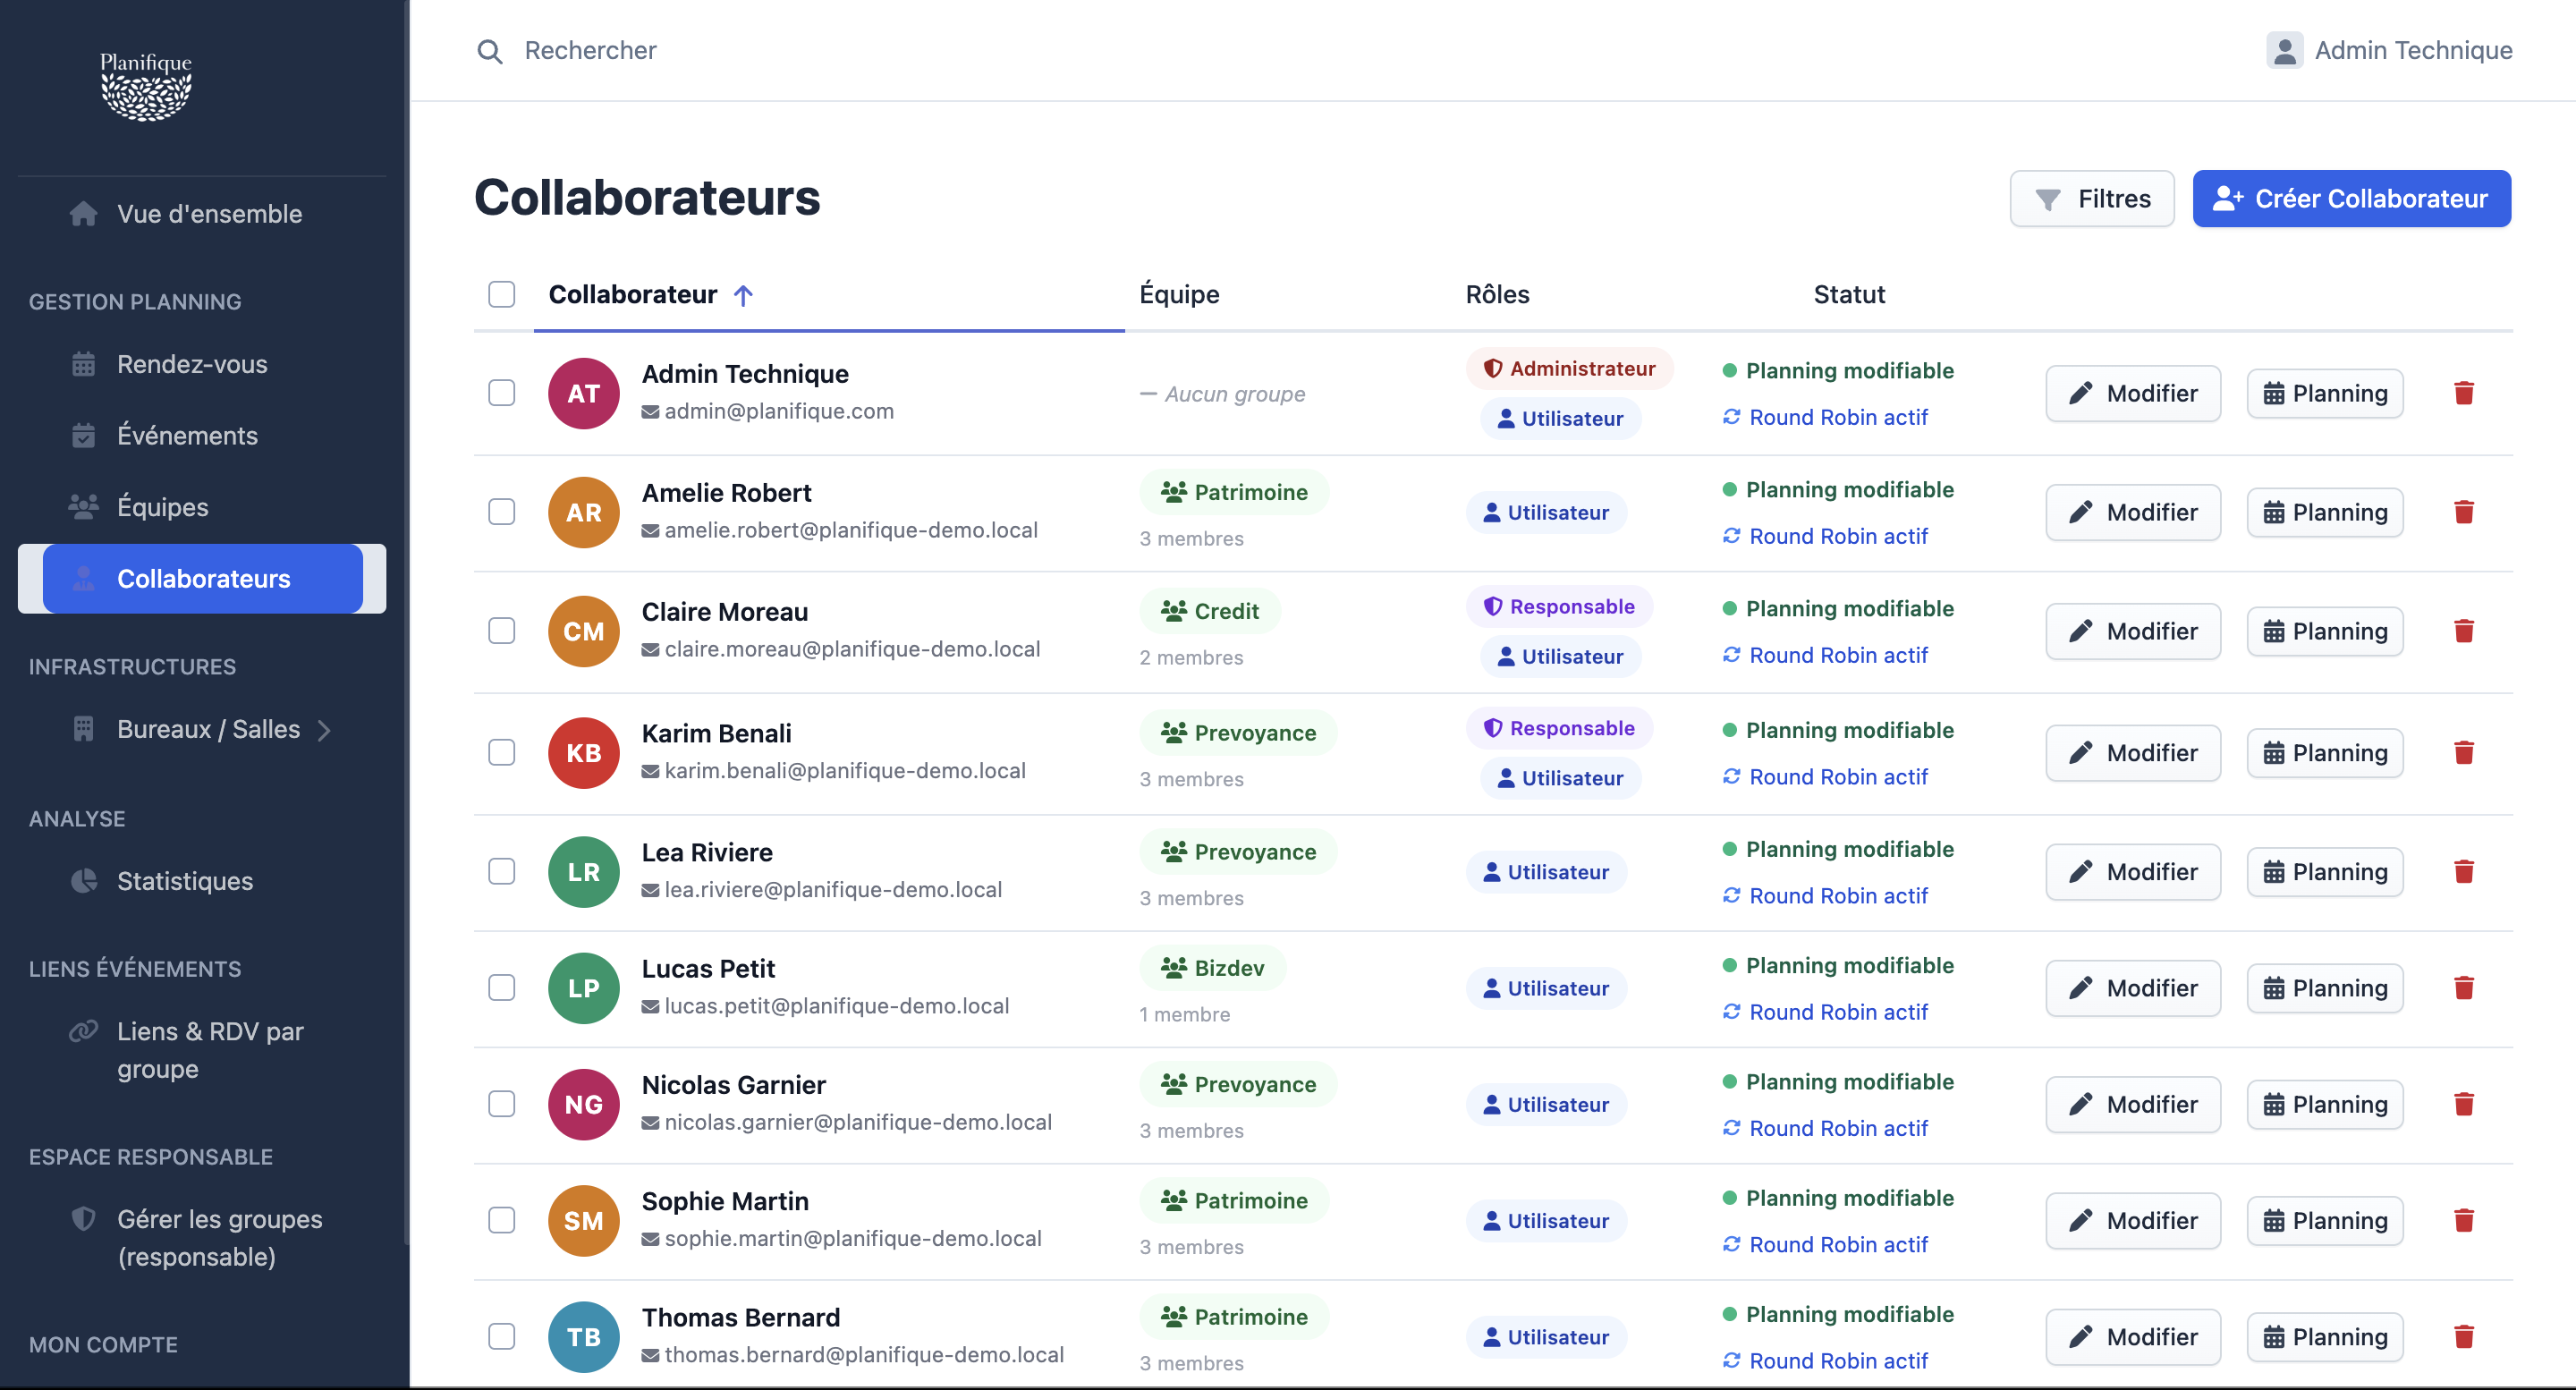Check the box for Karim Benali
Image resolution: width=2576 pixels, height=1390 pixels.
pyautogui.click(x=502, y=753)
